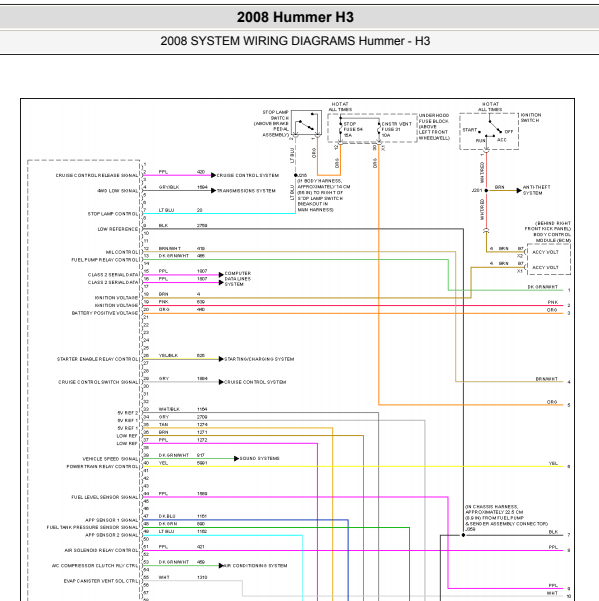Click the "2008 SYSTEM WIRING DIAGRAMS Hummer - H3" subtitle
The height and width of the screenshot is (601, 599).
295,41
